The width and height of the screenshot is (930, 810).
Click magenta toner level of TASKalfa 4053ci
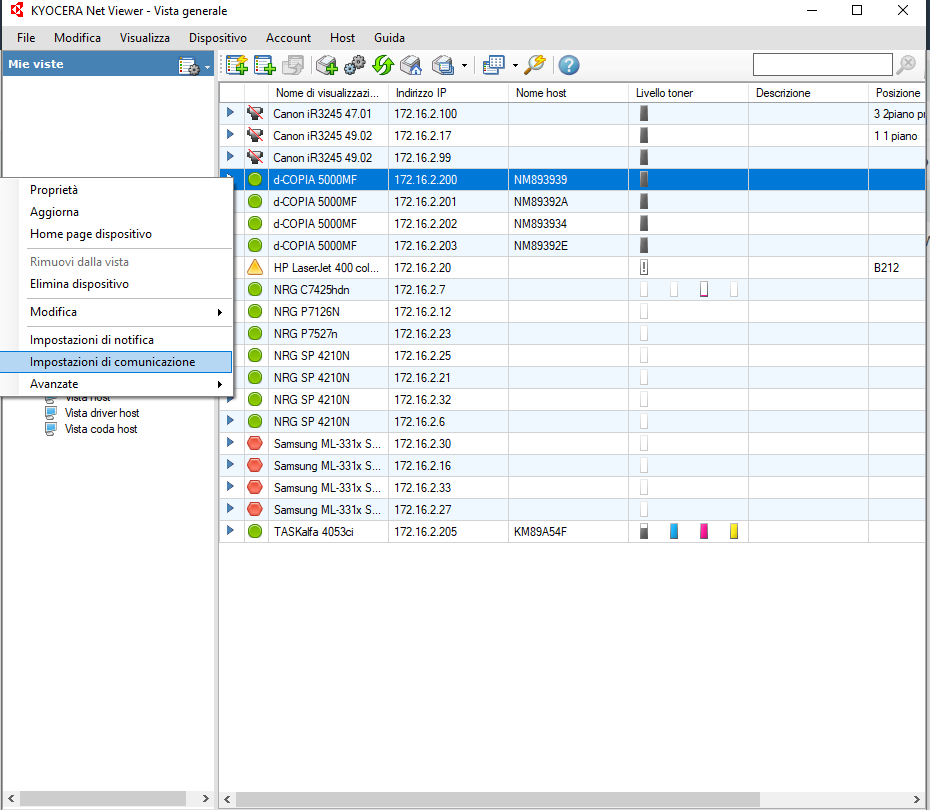pos(704,531)
